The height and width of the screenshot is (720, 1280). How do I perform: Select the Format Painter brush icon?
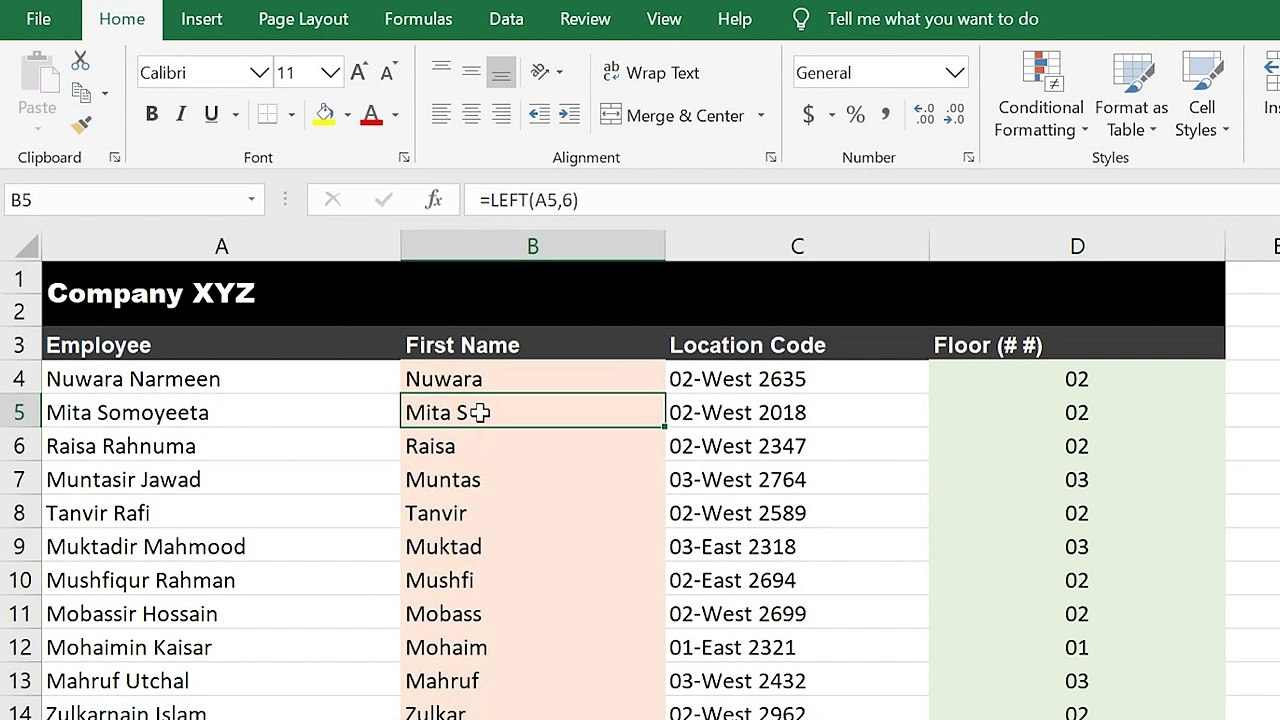(82, 126)
